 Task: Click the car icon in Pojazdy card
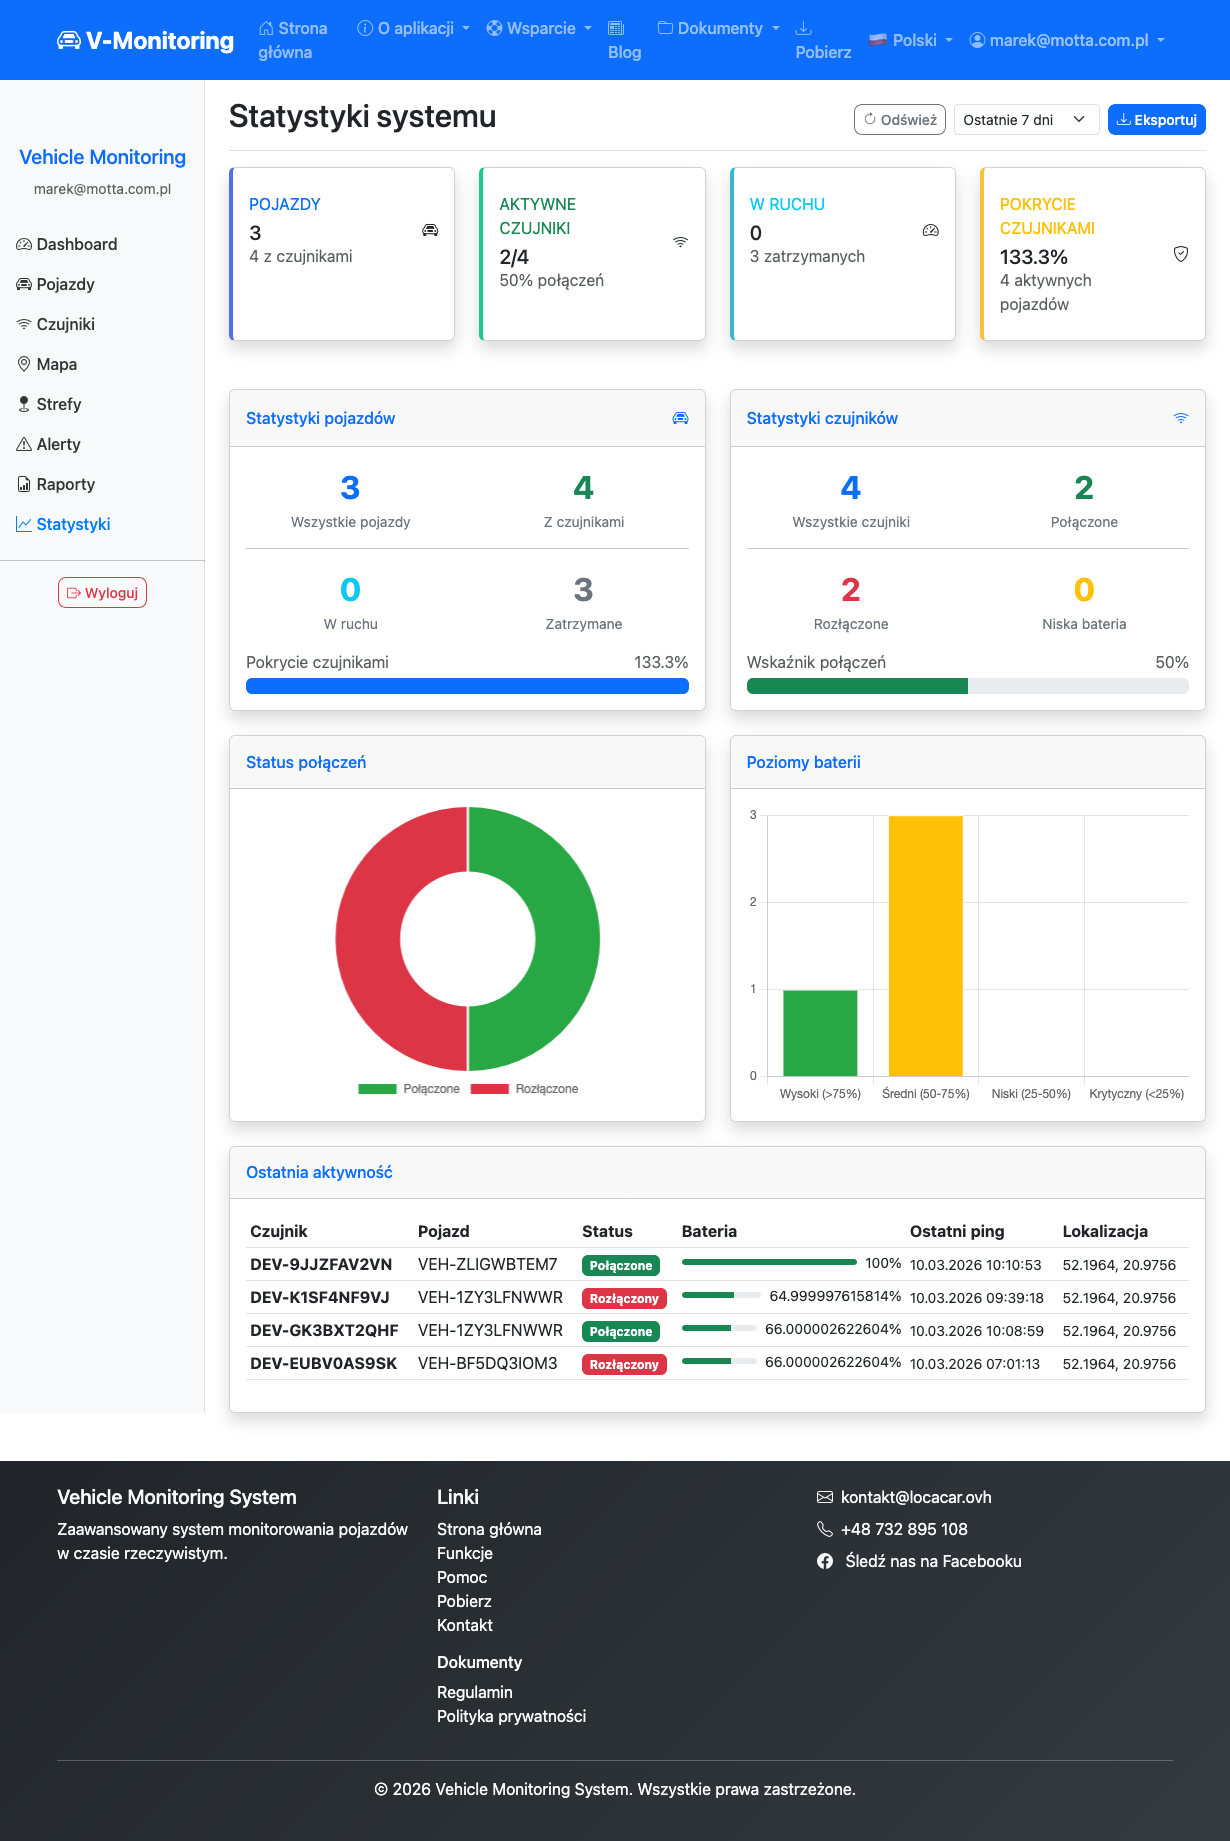(x=430, y=230)
